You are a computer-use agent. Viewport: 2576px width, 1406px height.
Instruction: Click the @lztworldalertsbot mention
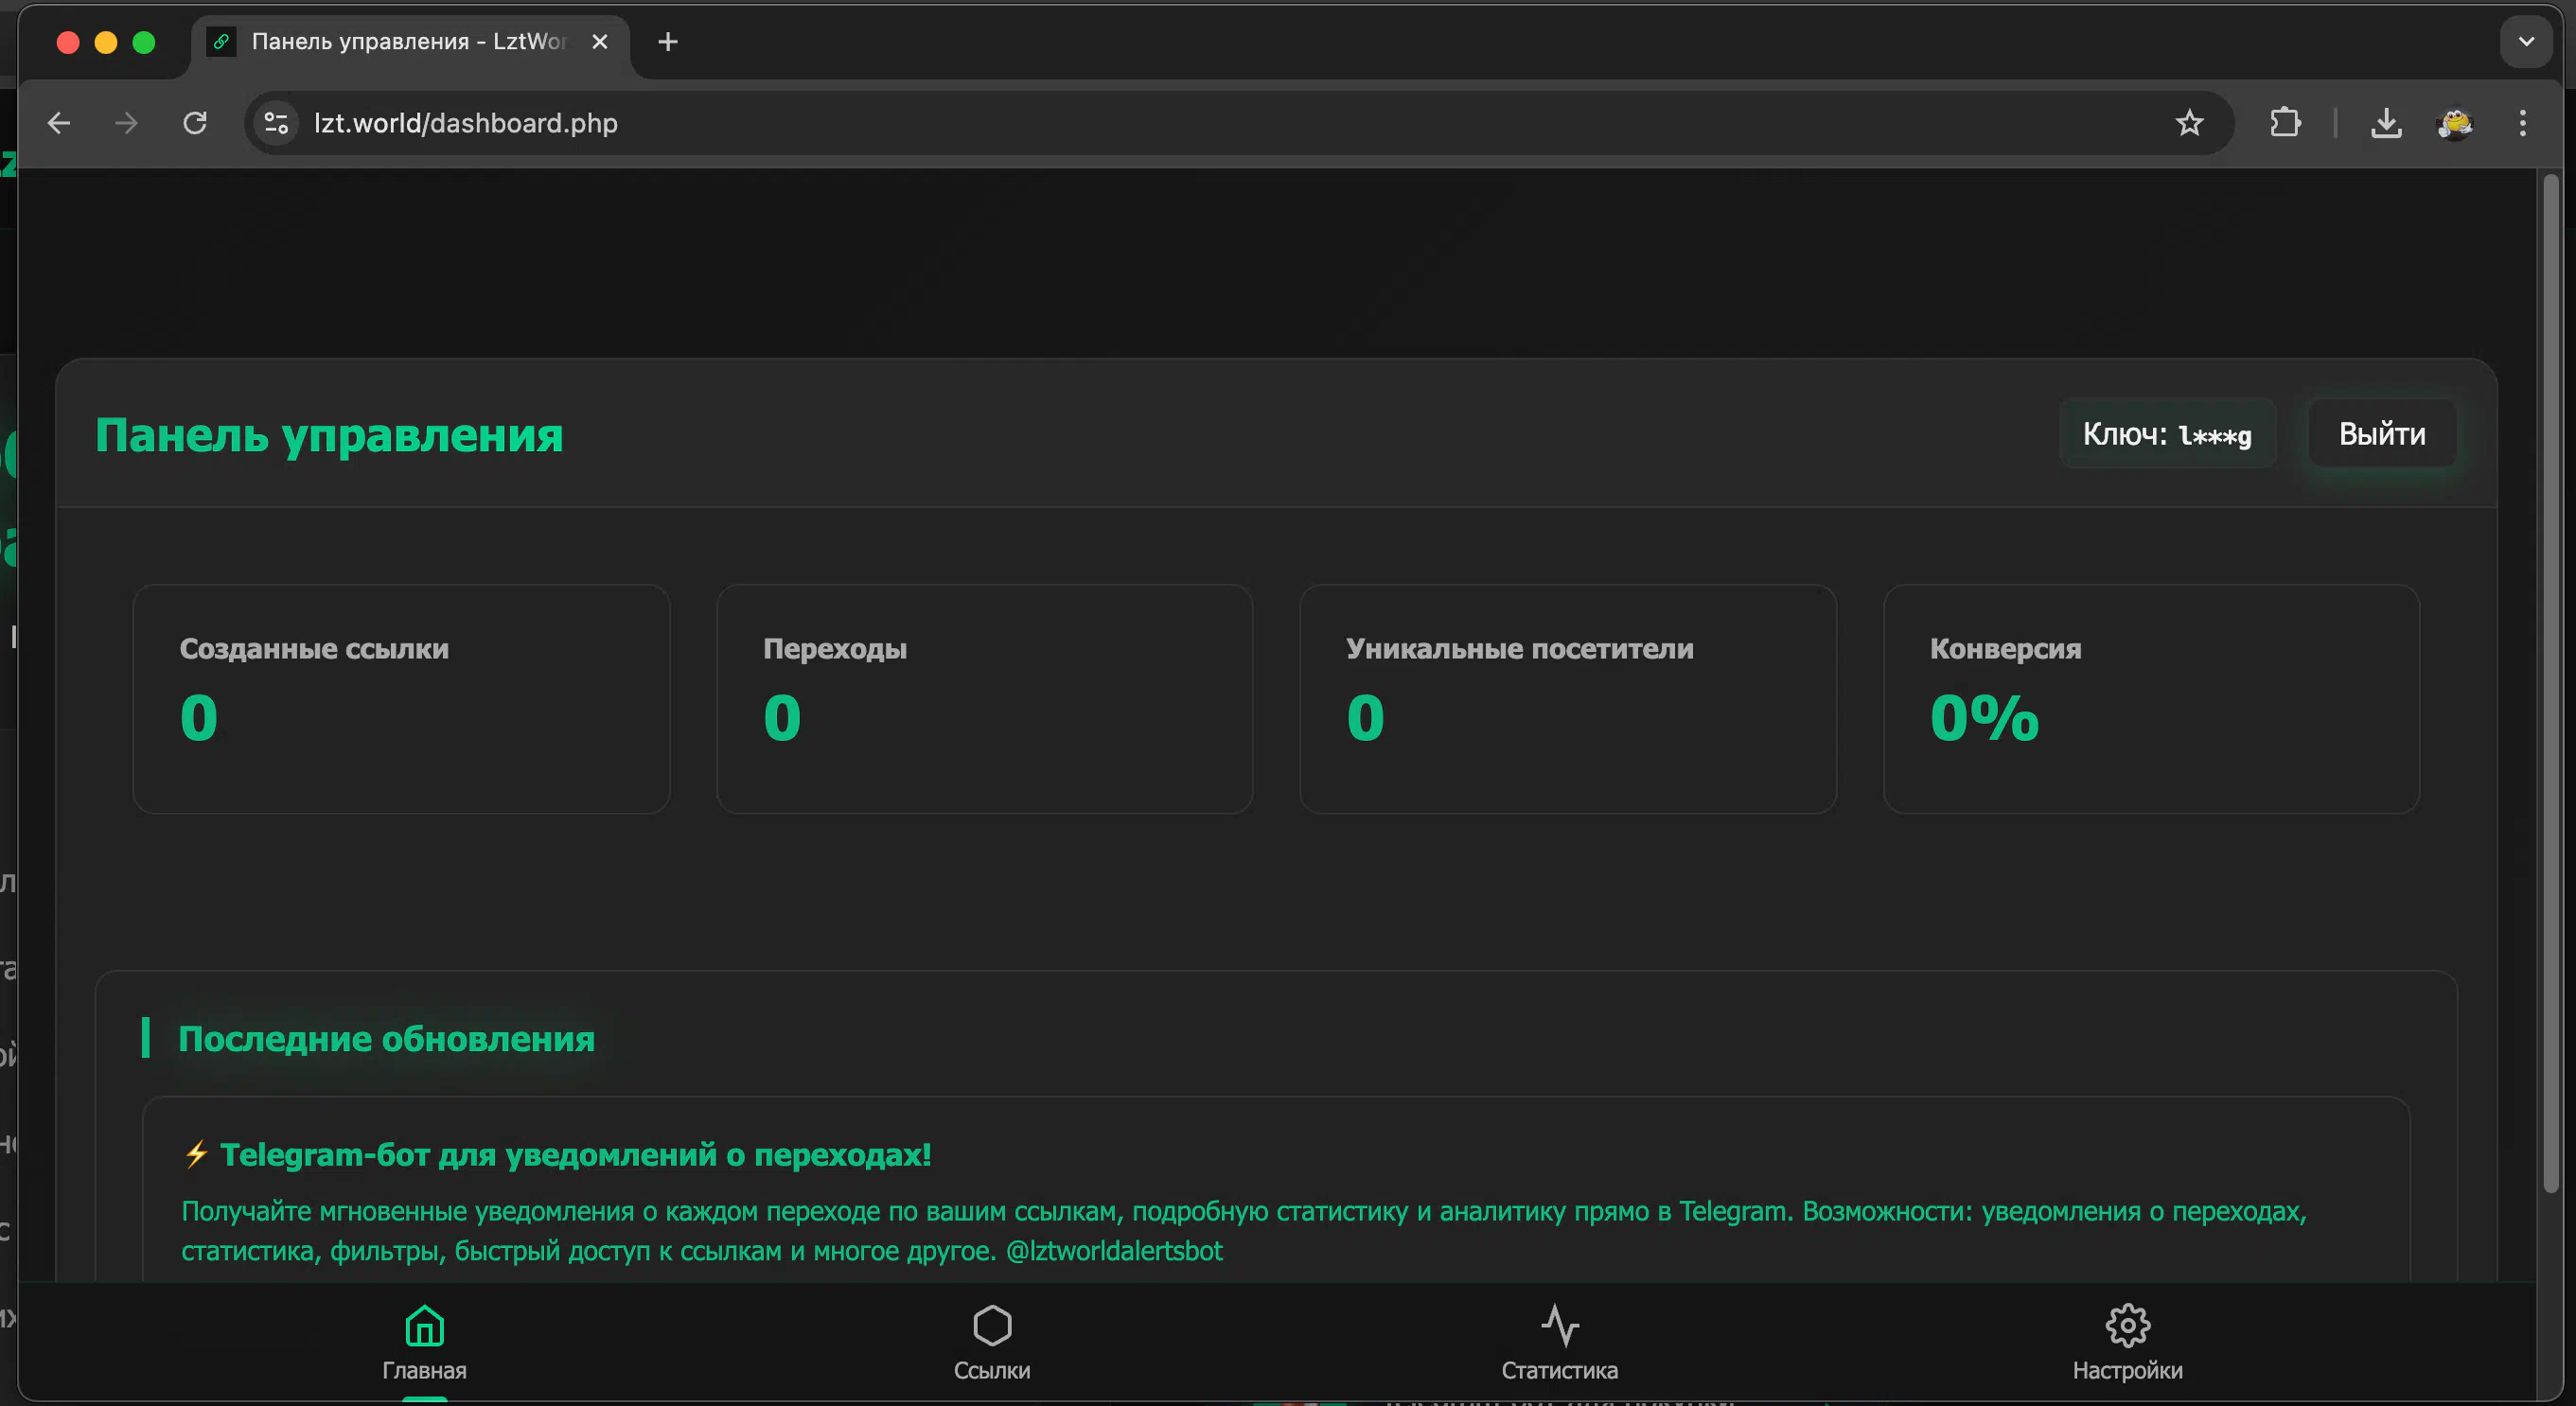point(1114,1251)
